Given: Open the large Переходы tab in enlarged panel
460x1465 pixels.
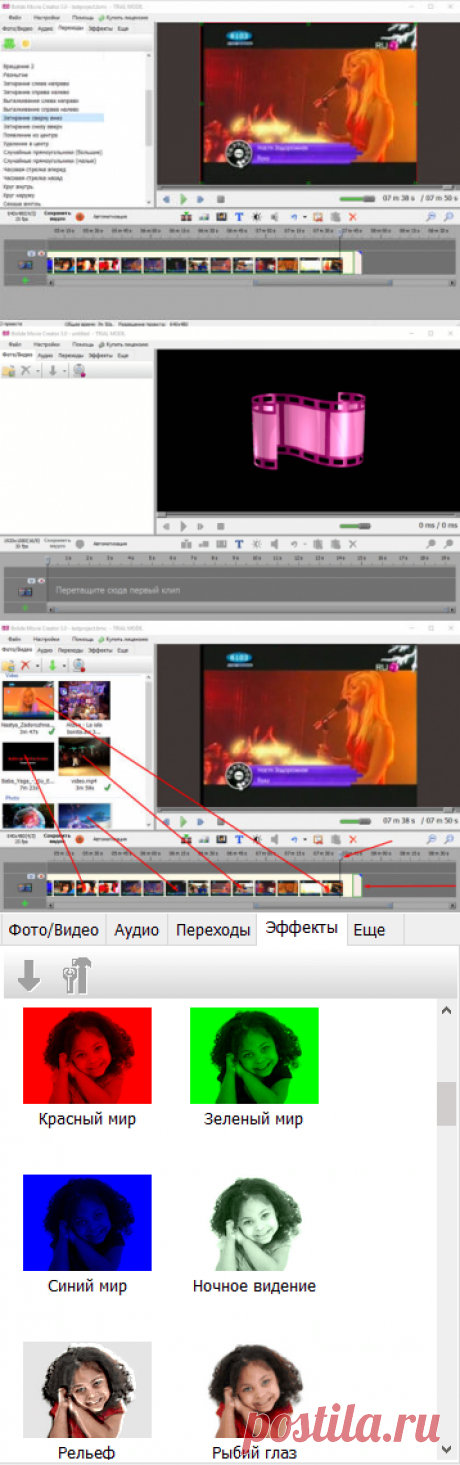Looking at the screenshot, I should tap(212, 929).
